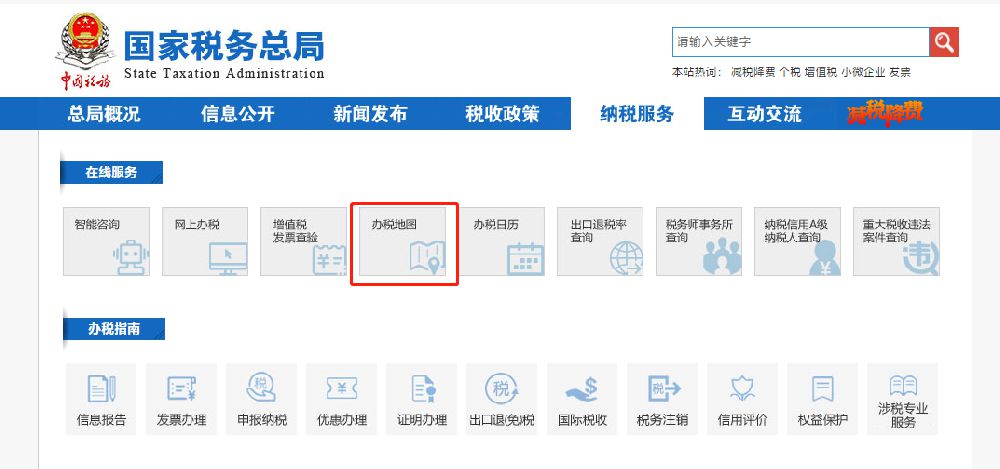Open the 权益保护 guide icon
Screen dimensions: 1000x469
pyautogui.click(x=823, y=399)
